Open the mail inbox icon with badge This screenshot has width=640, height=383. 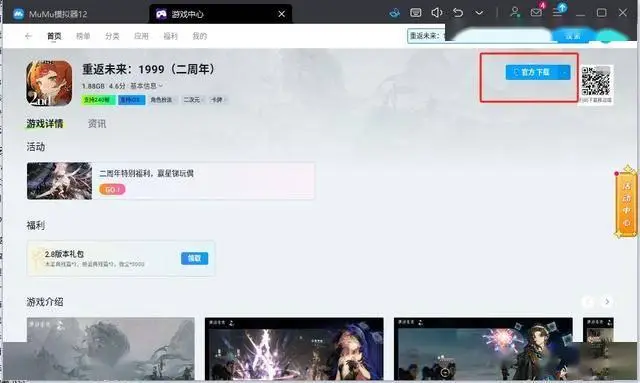pos(536,12)
